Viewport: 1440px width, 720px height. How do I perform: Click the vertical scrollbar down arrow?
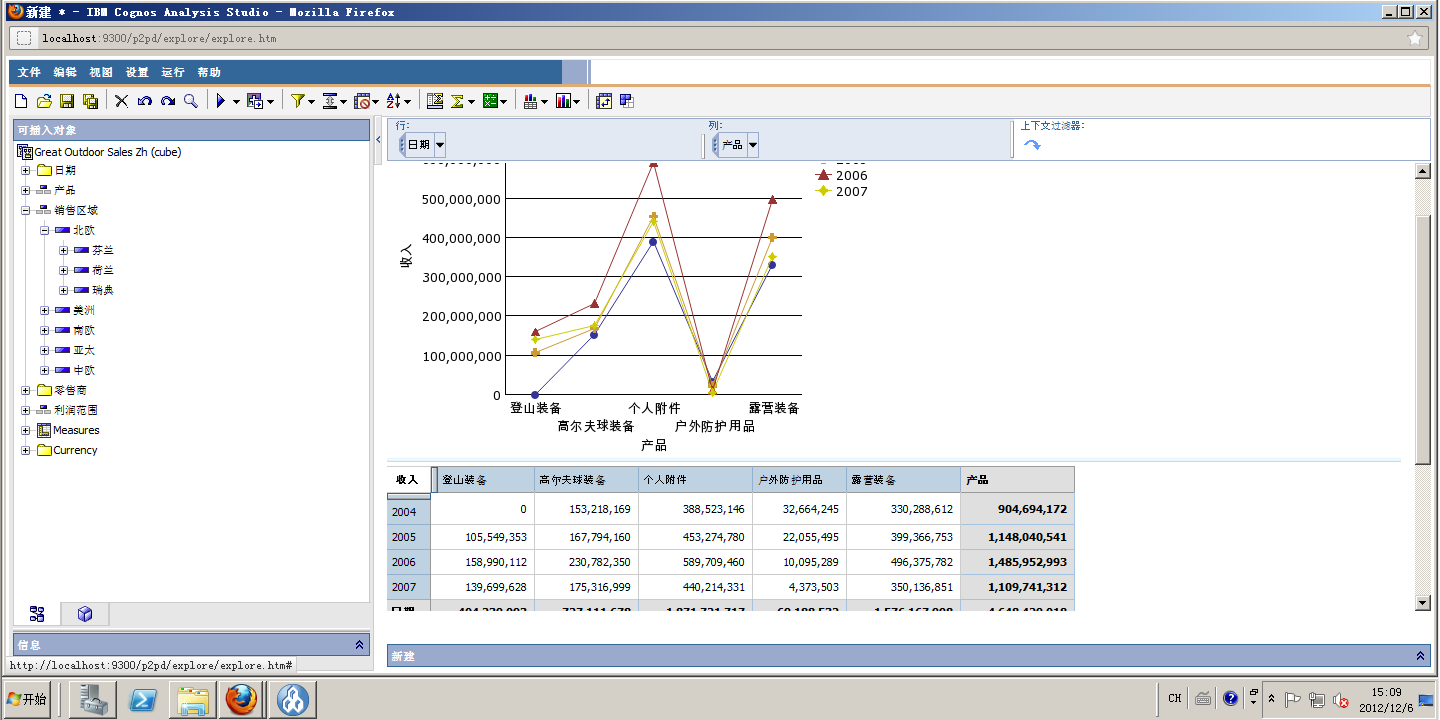point(1423,602)
